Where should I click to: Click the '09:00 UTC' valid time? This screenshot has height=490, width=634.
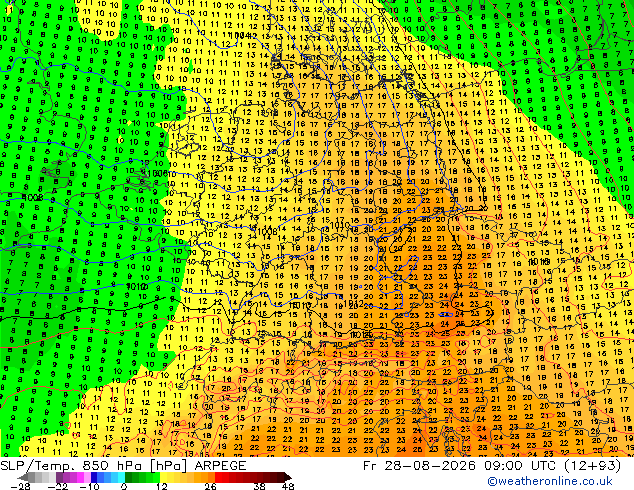(x=520, y=466)
